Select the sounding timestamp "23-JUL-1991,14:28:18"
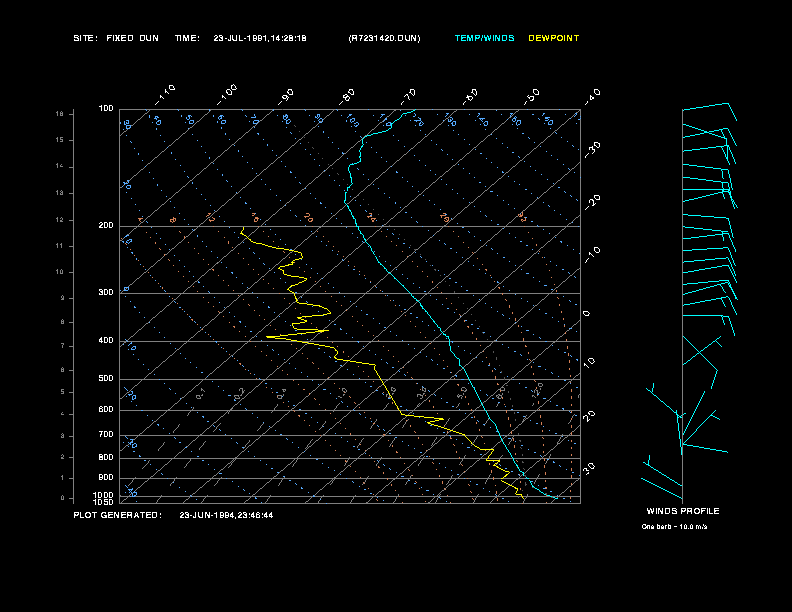The image size is (792, 612). click(x=260, y=38)
